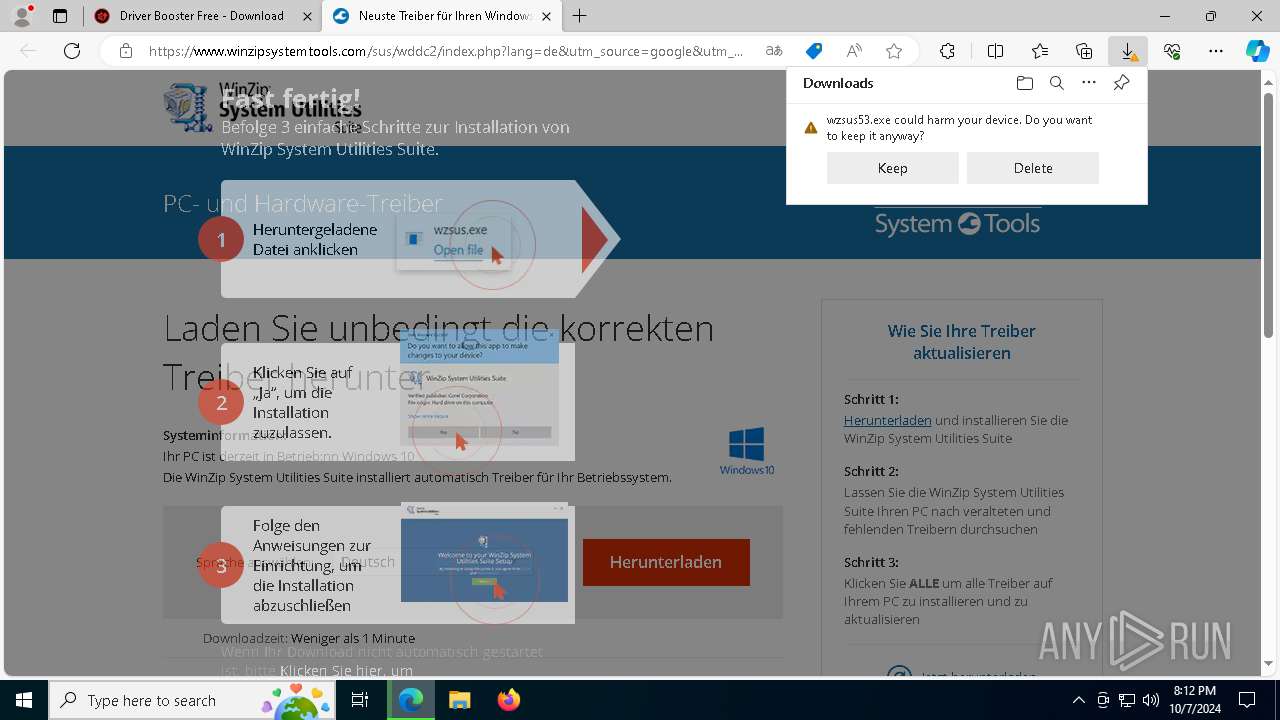This screenshot has height=720, width=1280.
Task: Close the Driver Booster Free tab
Action: pos(306,16)
